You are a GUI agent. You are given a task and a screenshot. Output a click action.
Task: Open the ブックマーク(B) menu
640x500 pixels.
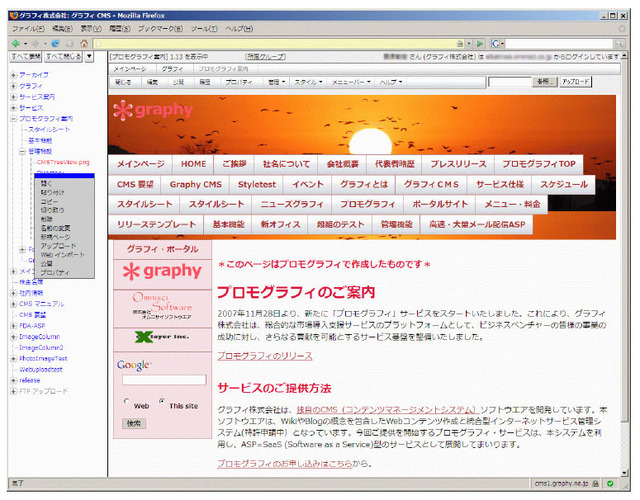160,29
